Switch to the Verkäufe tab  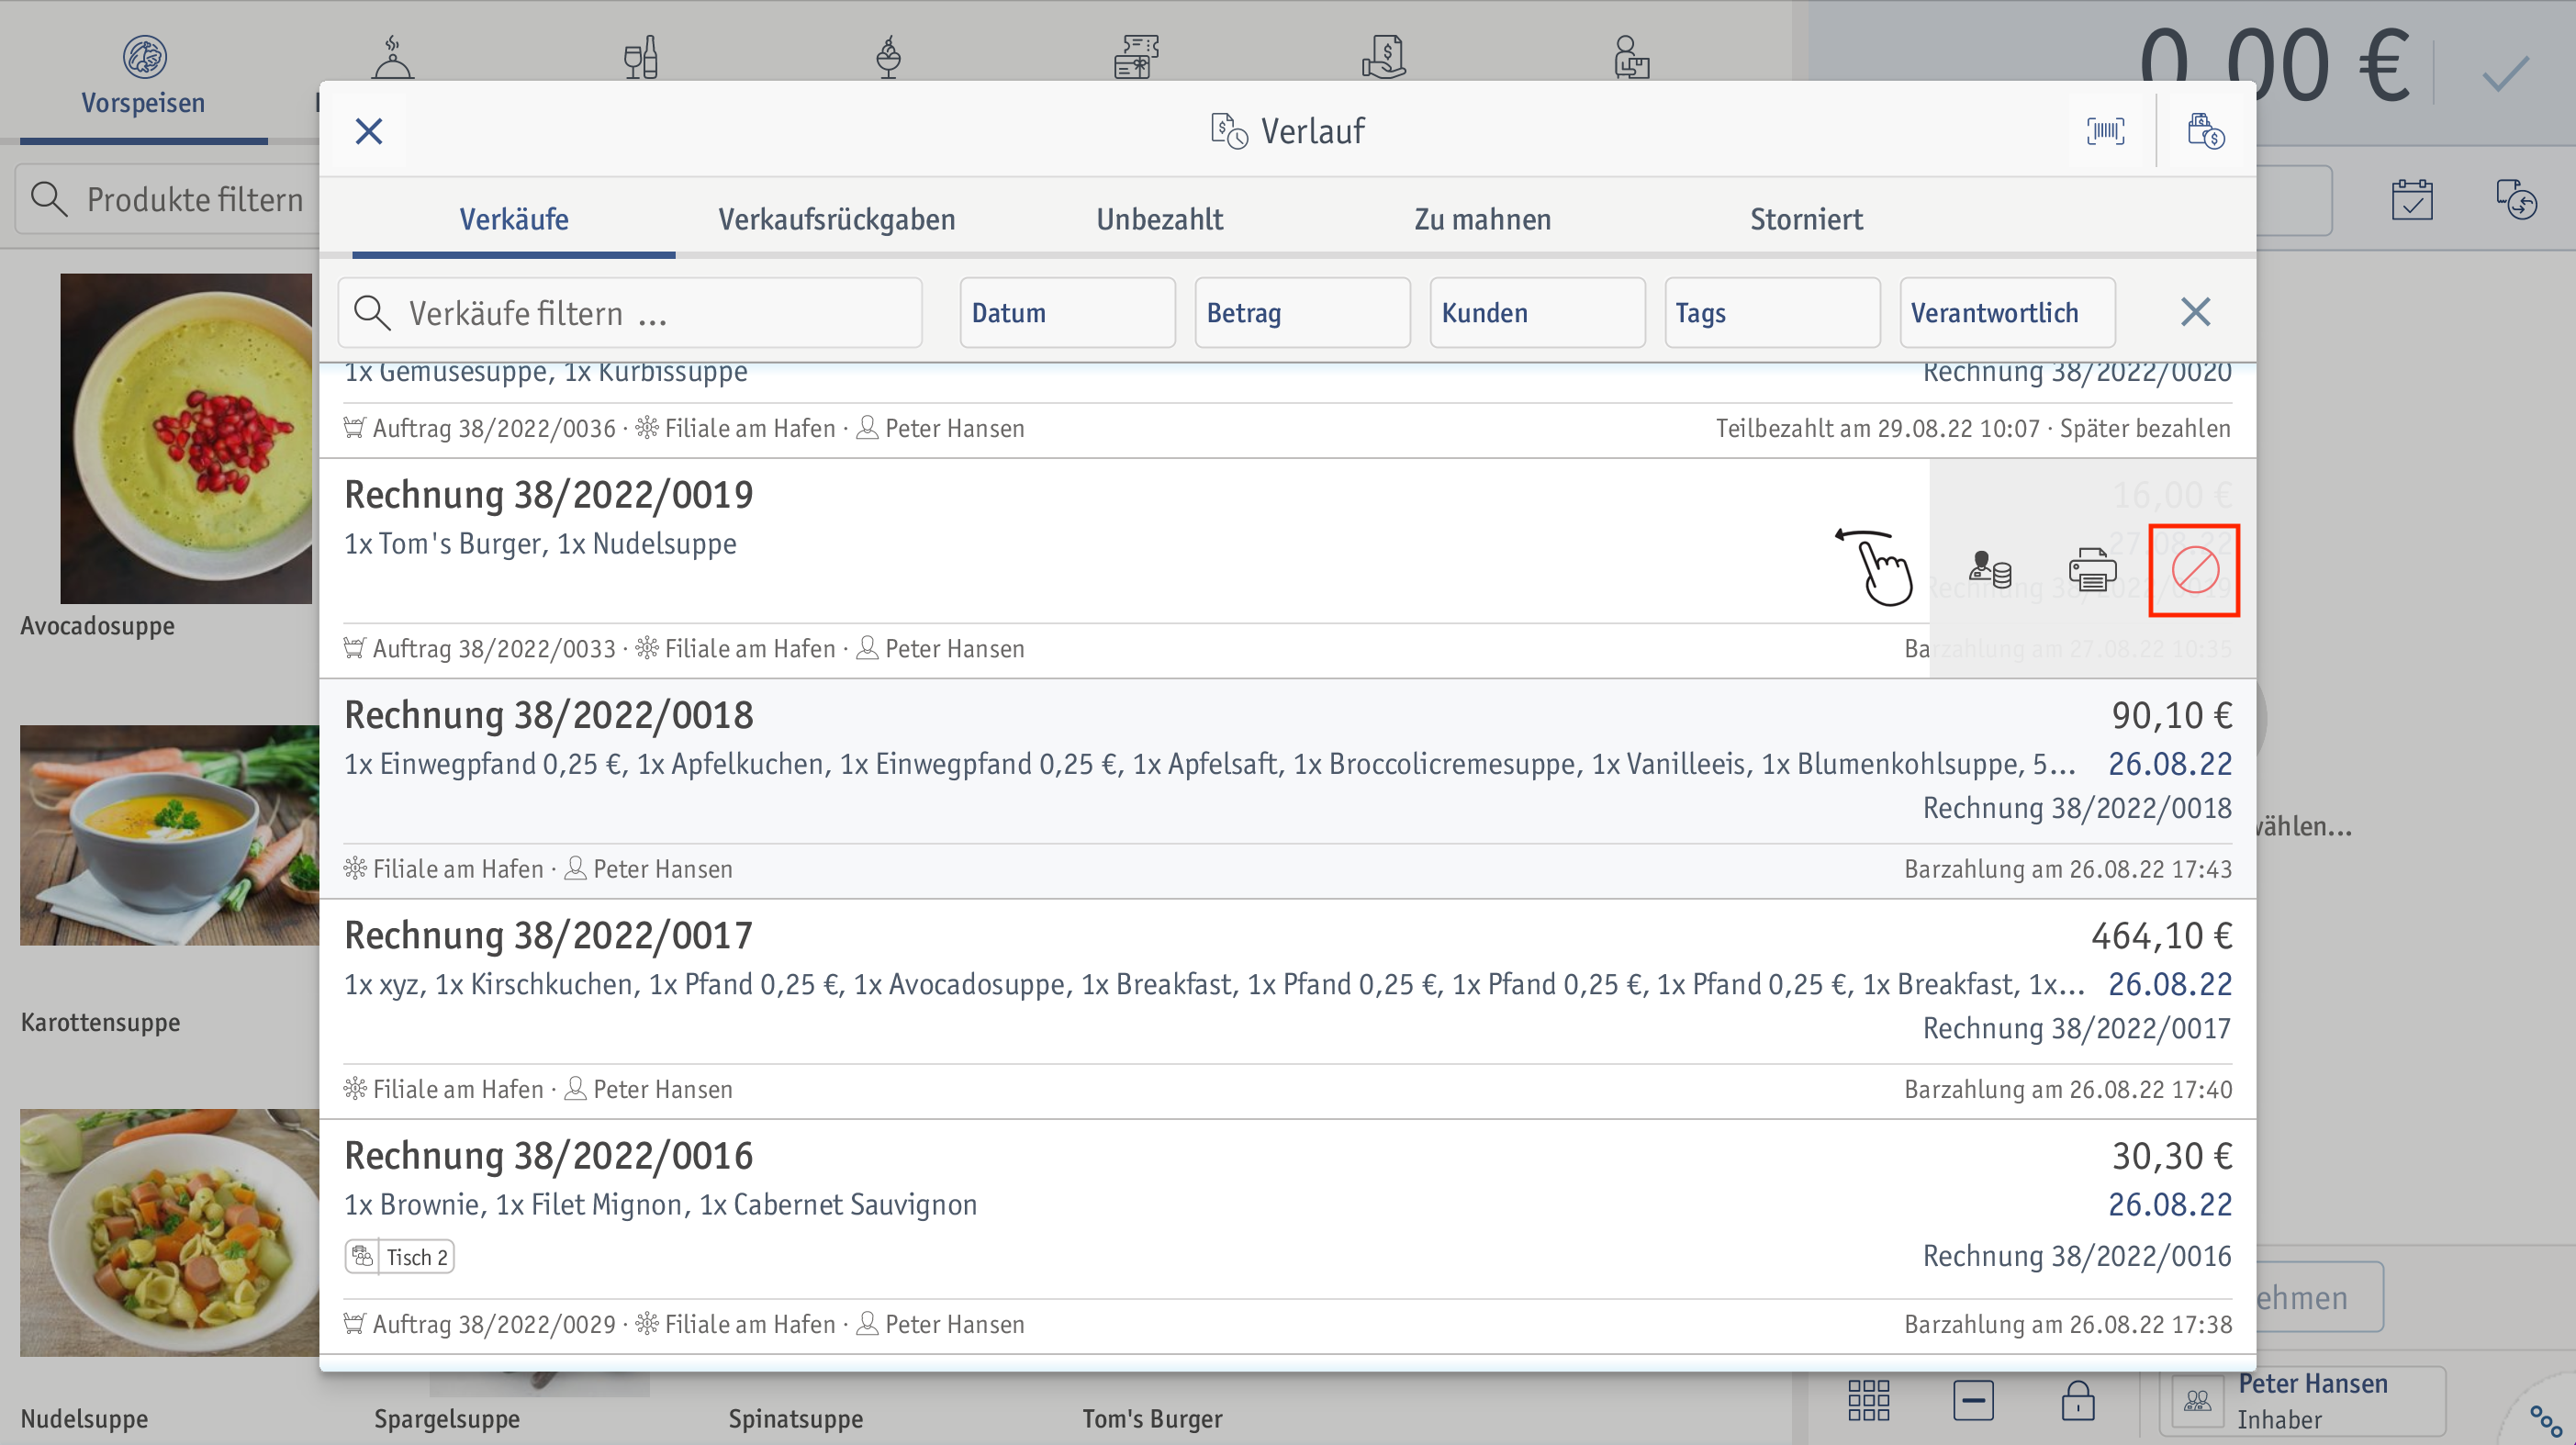point(514,219)
